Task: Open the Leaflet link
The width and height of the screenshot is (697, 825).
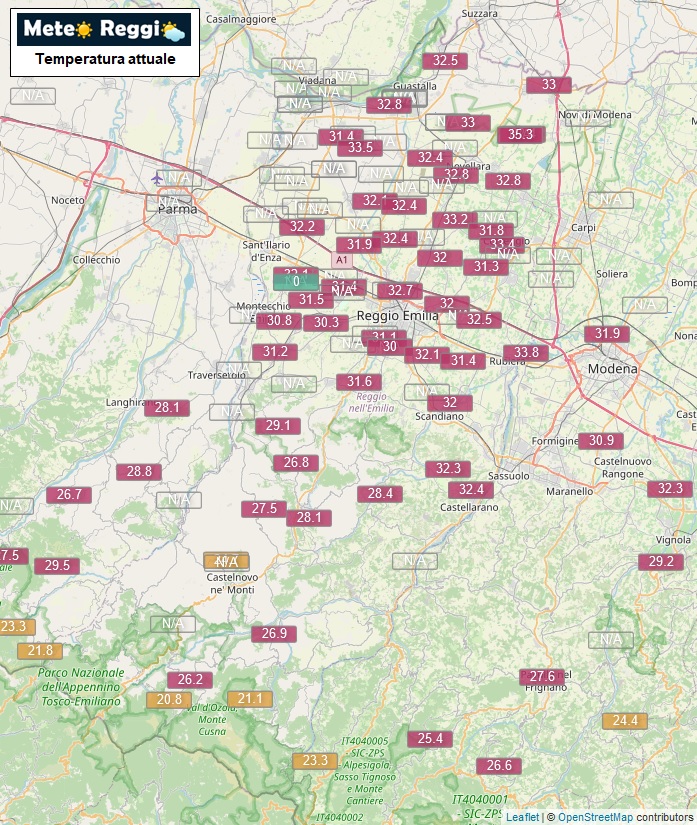Action: tap(521, 817)
